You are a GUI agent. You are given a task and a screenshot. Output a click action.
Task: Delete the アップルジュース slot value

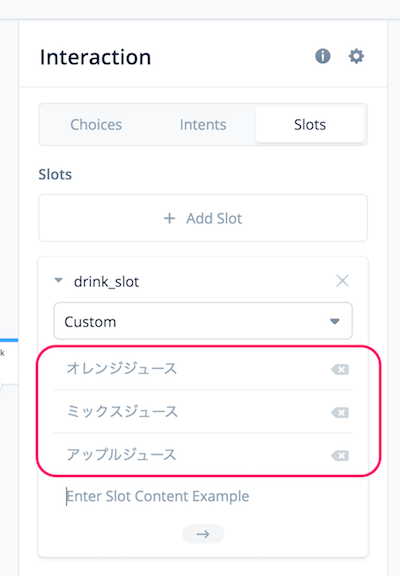click(340, 456)
